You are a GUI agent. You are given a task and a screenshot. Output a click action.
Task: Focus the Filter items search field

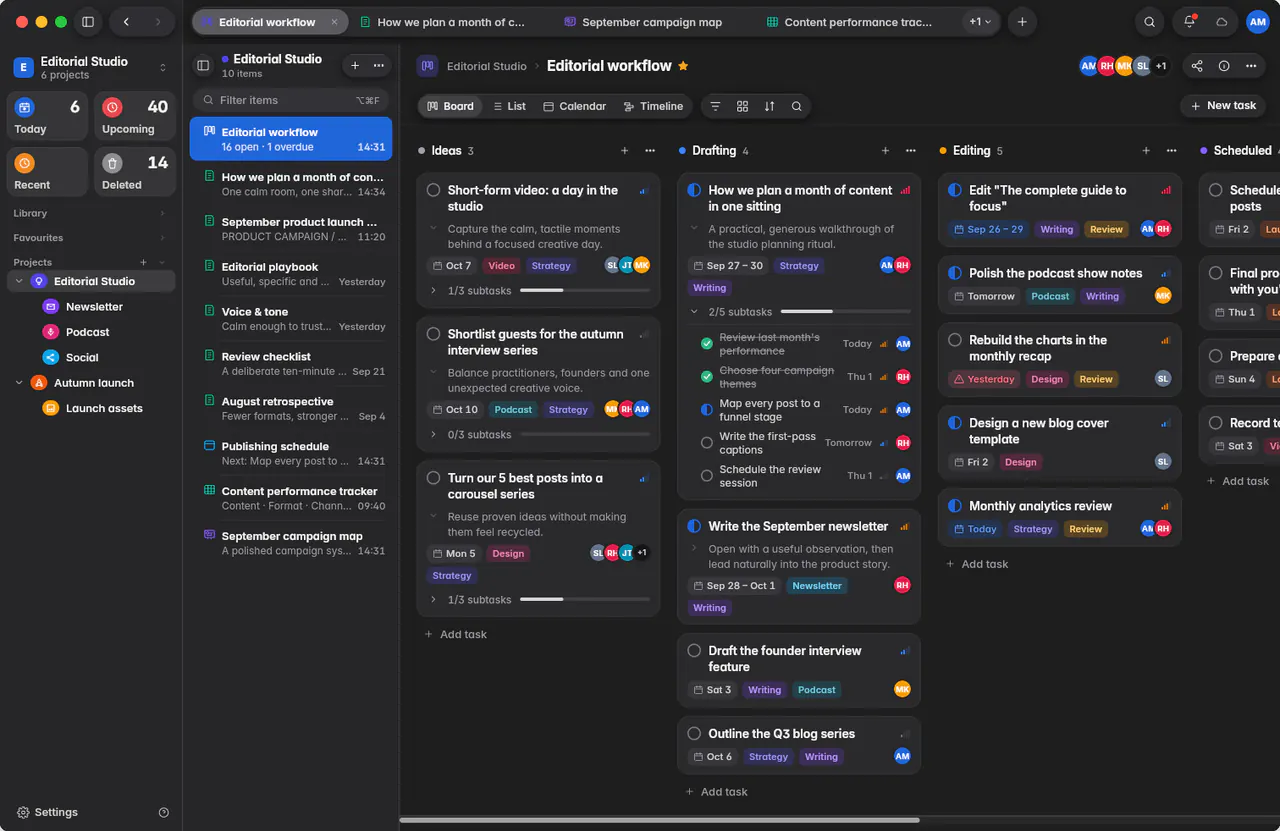[290, 100]
